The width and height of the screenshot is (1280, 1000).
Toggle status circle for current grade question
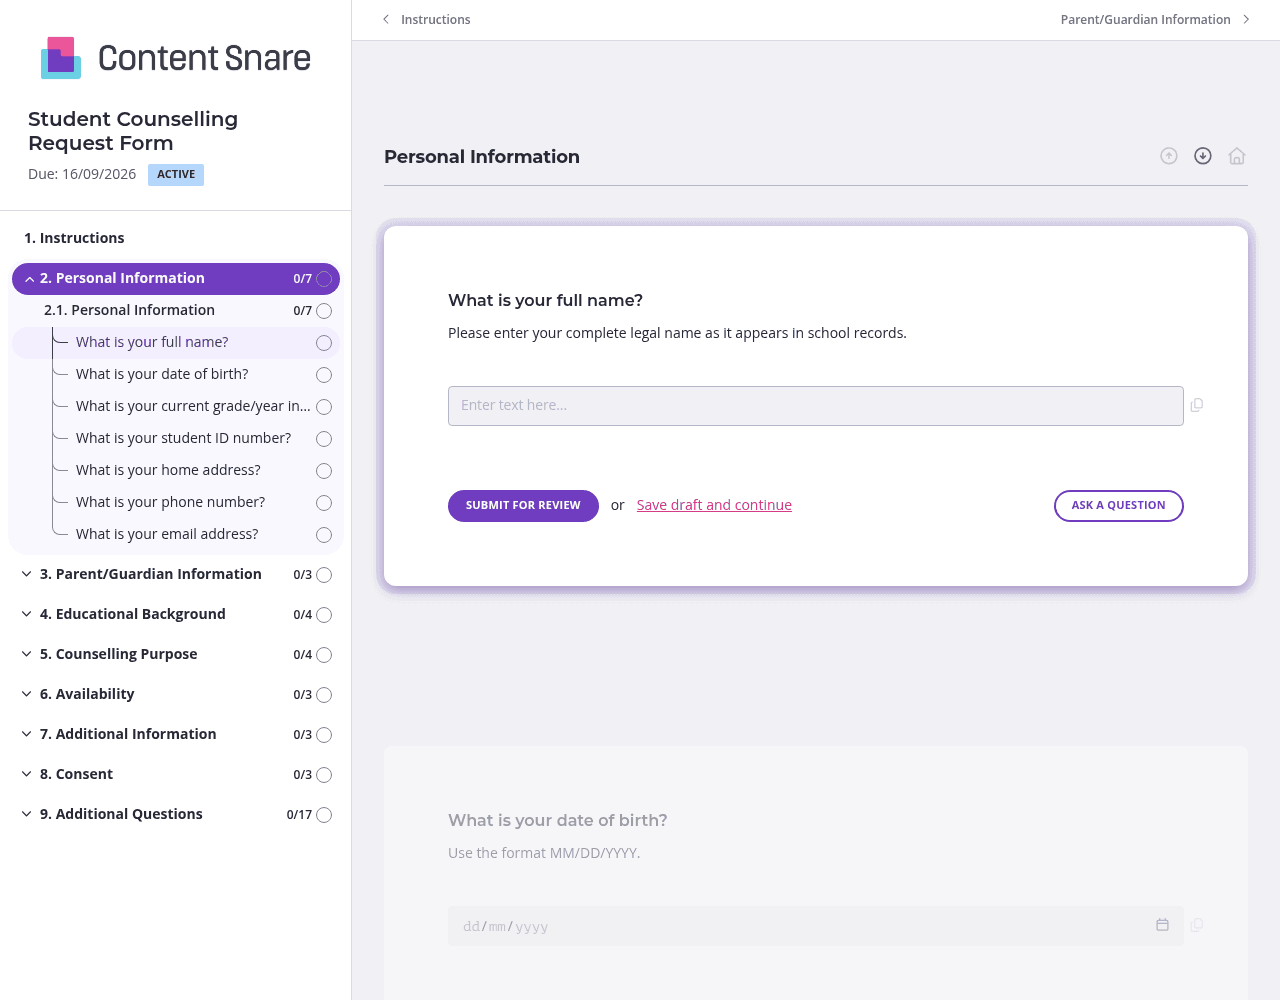(324, 407)
